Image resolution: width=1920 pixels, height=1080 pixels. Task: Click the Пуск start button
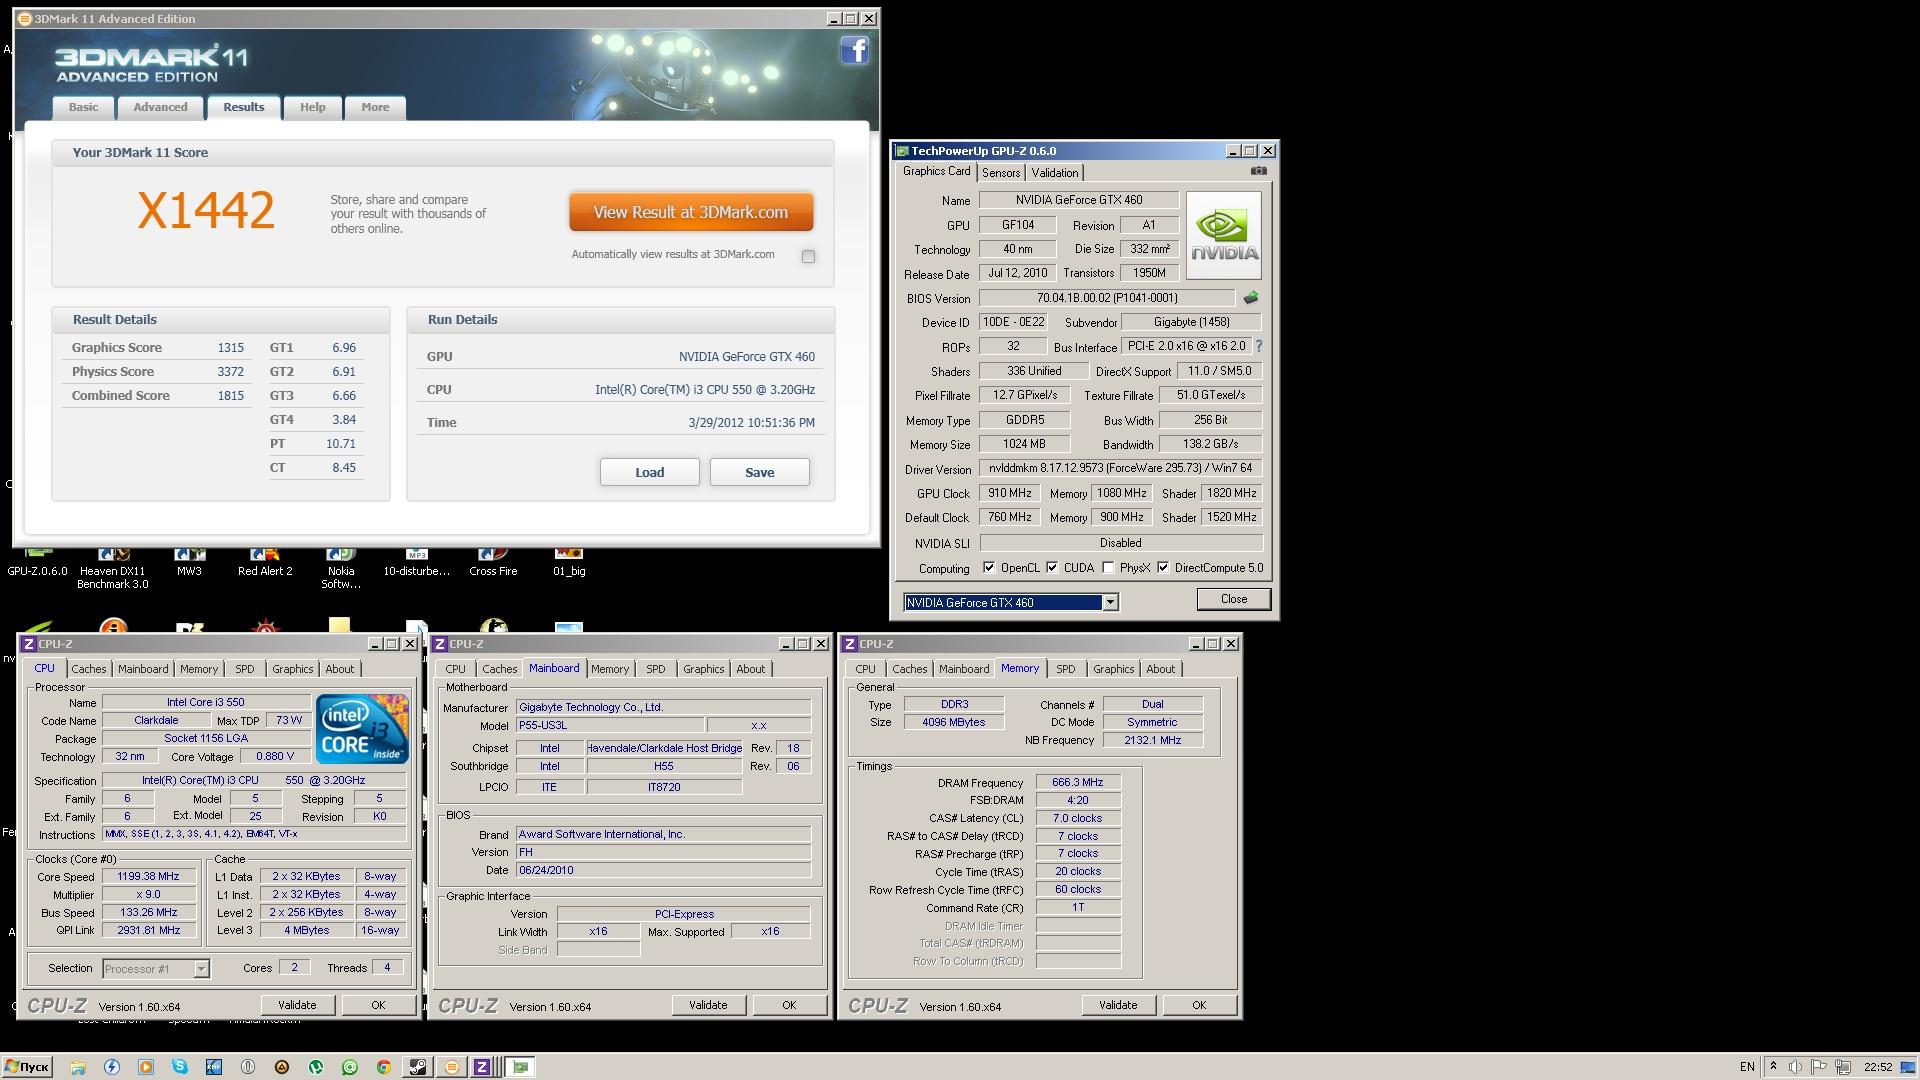(27, 1067)
